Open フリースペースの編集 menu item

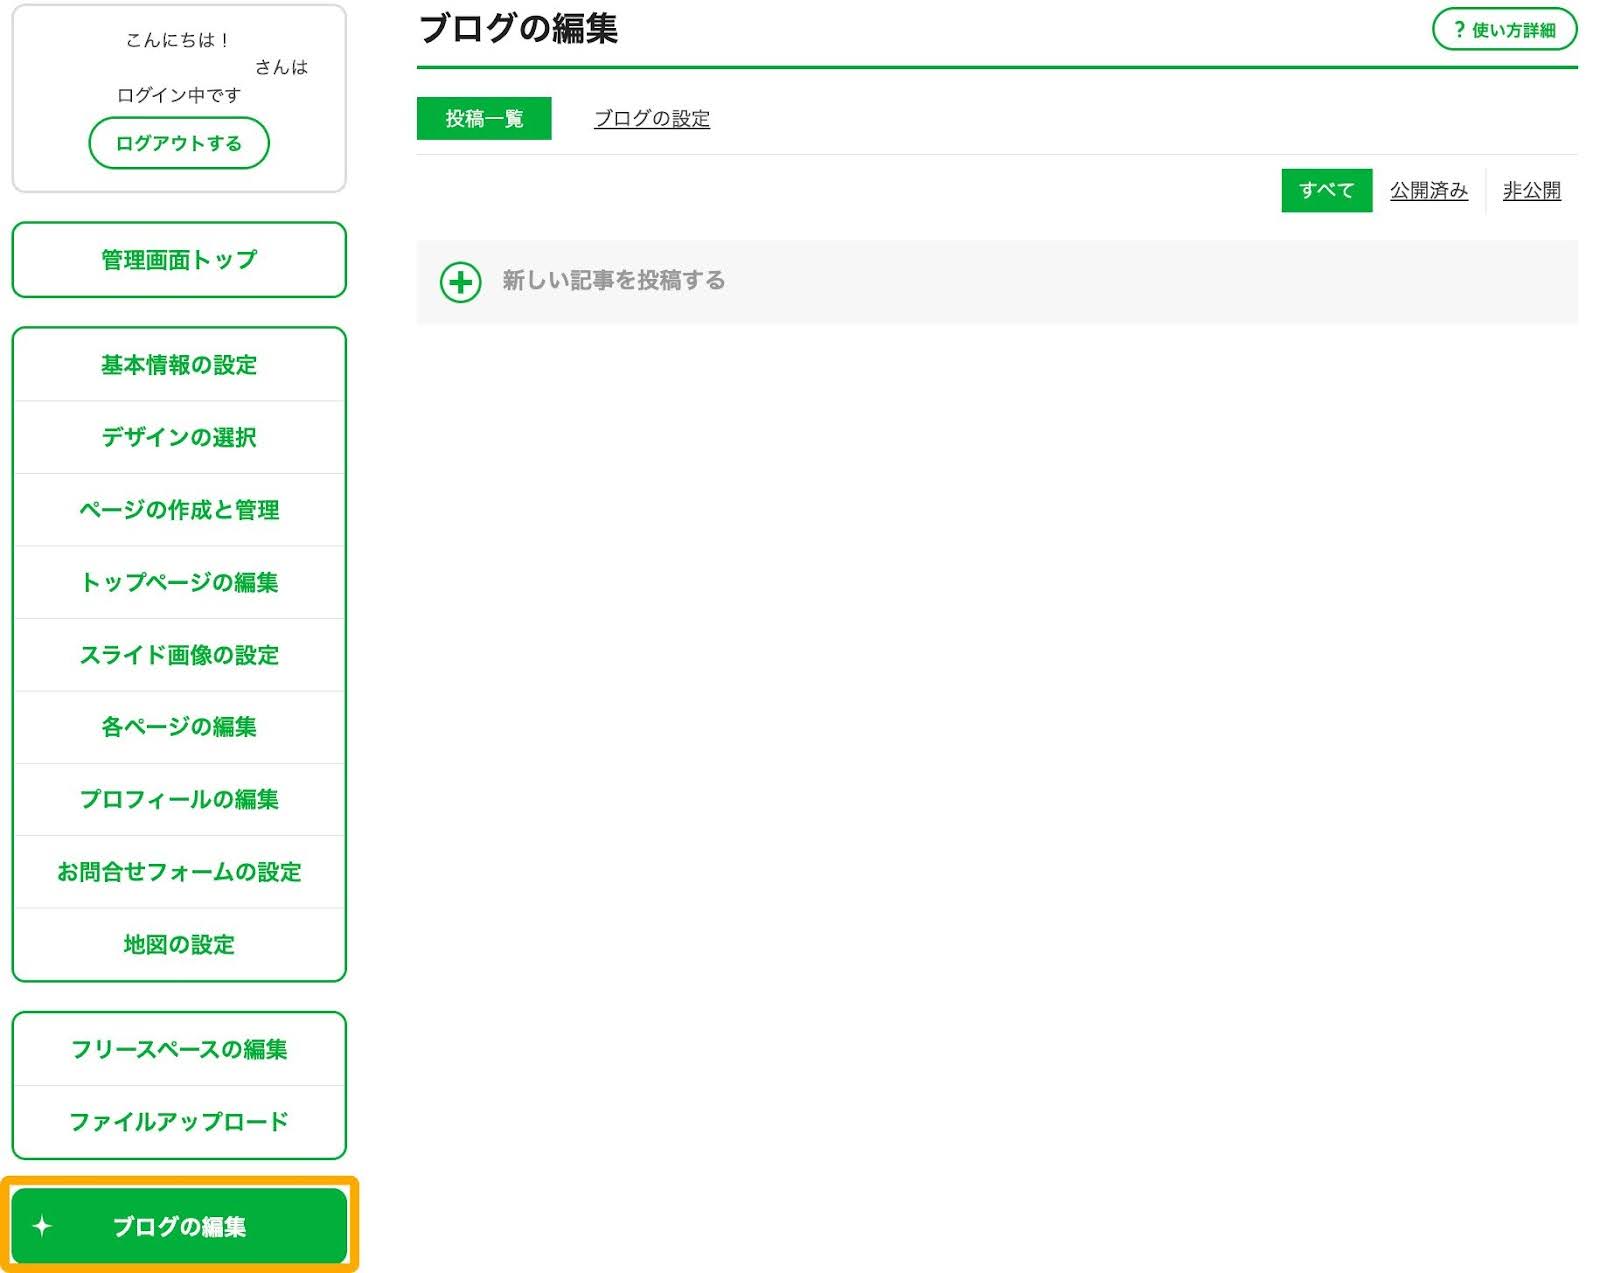pos(179,1049)
